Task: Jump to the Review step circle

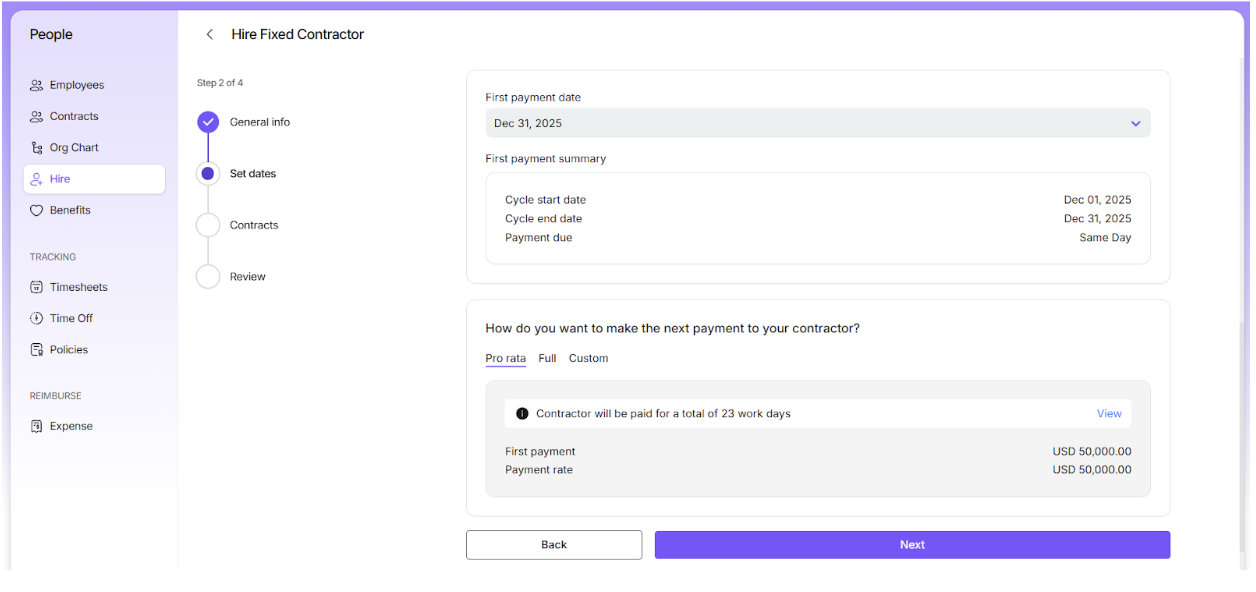Action: pyautogui.click(x=208, y=277)
